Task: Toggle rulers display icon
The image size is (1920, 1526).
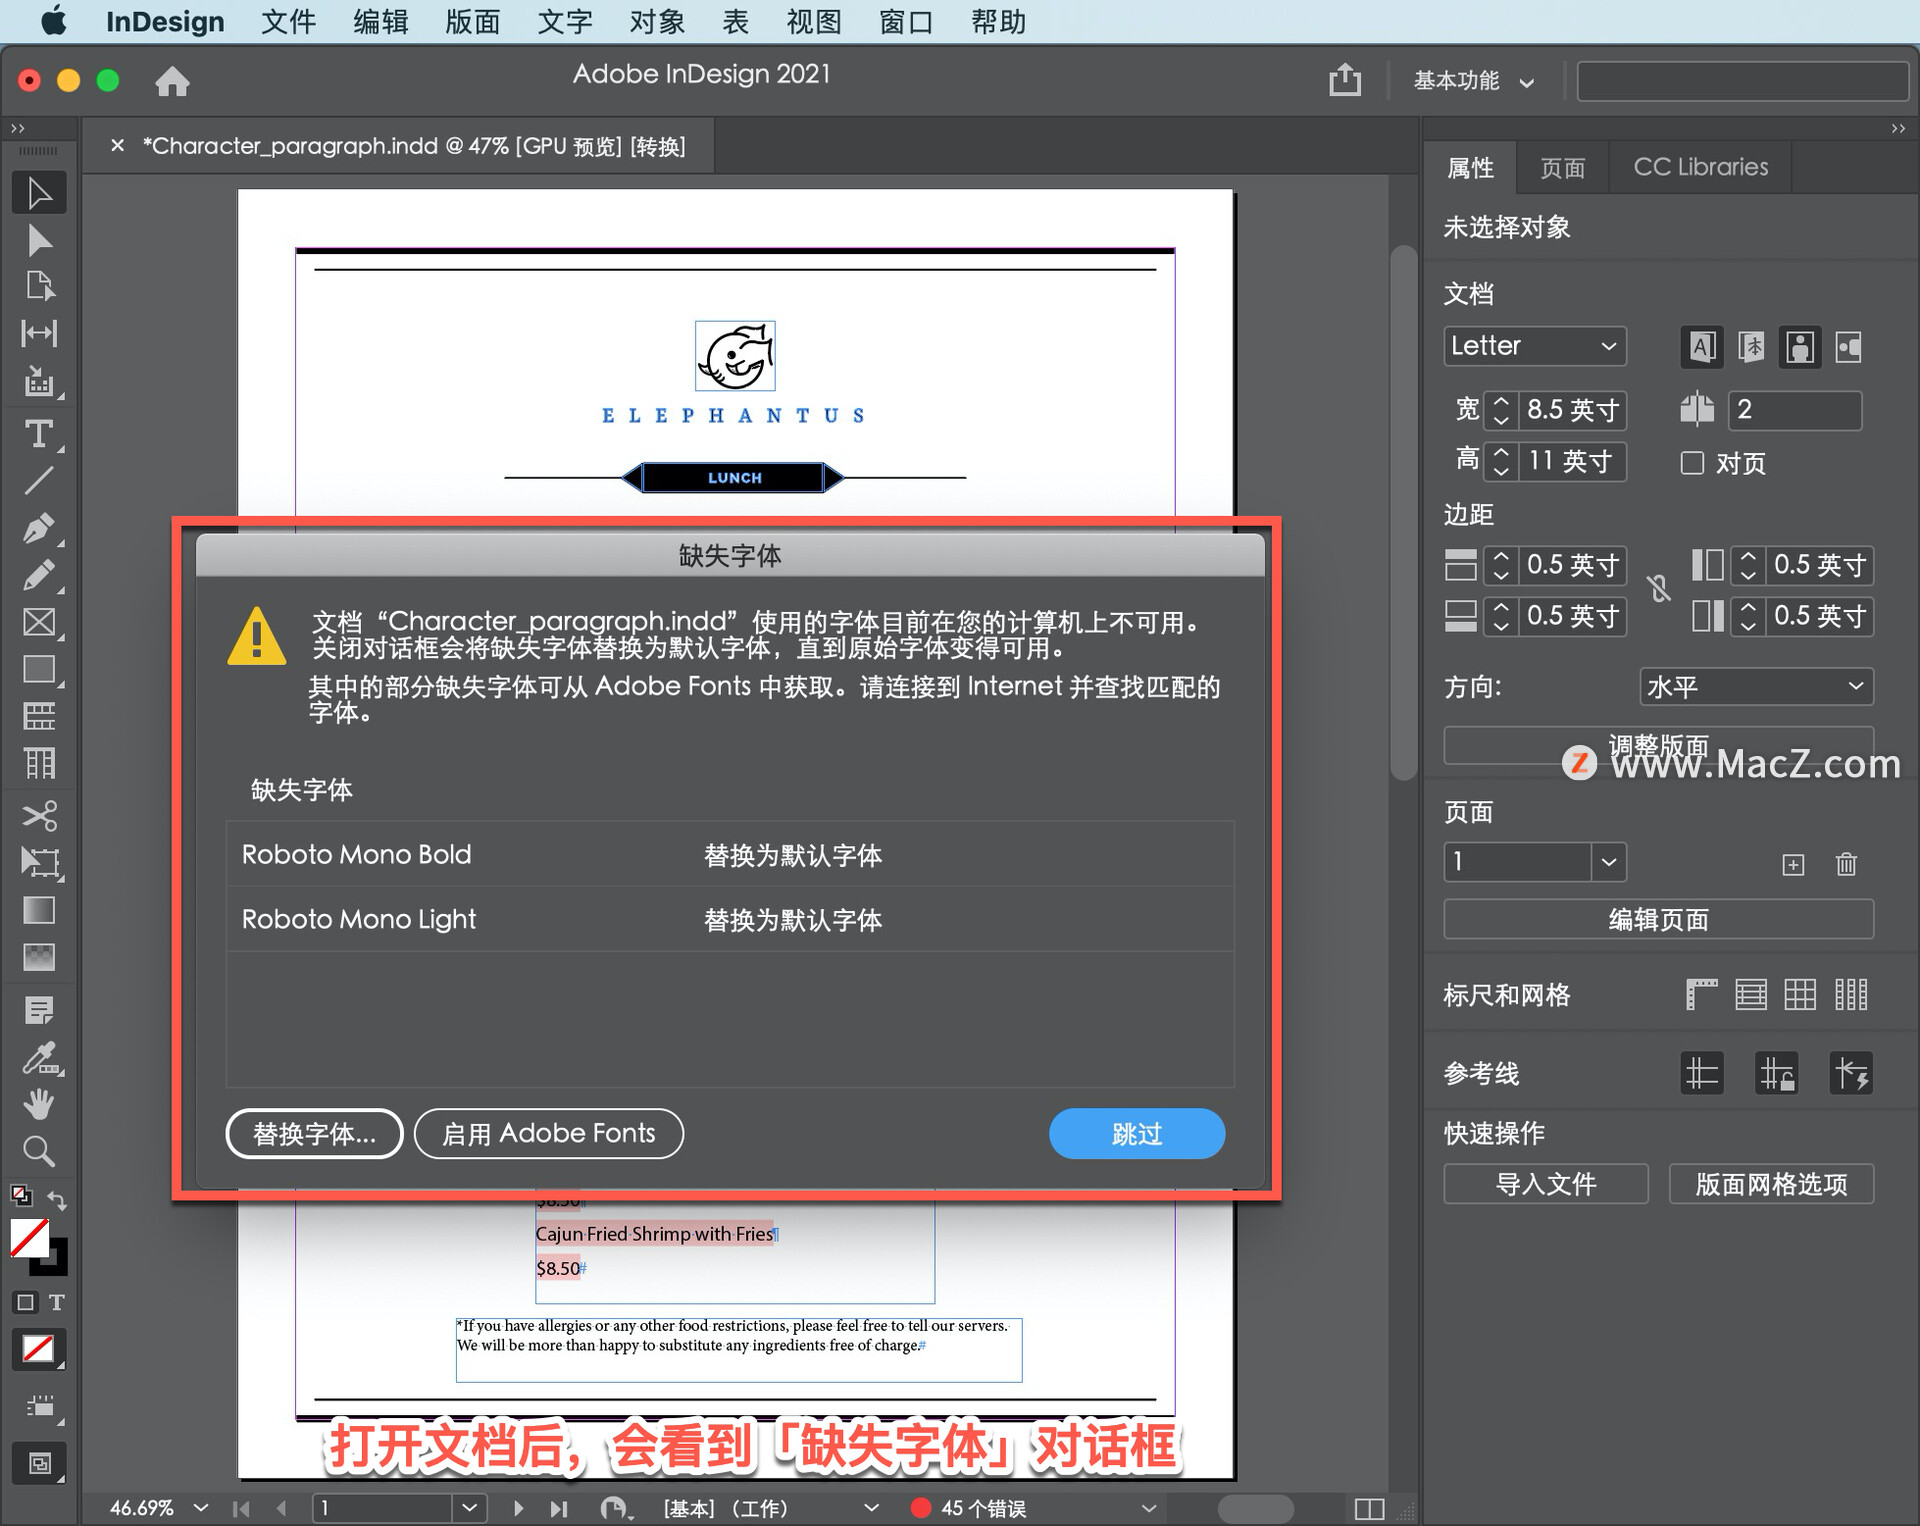Action: [1701, 994]
